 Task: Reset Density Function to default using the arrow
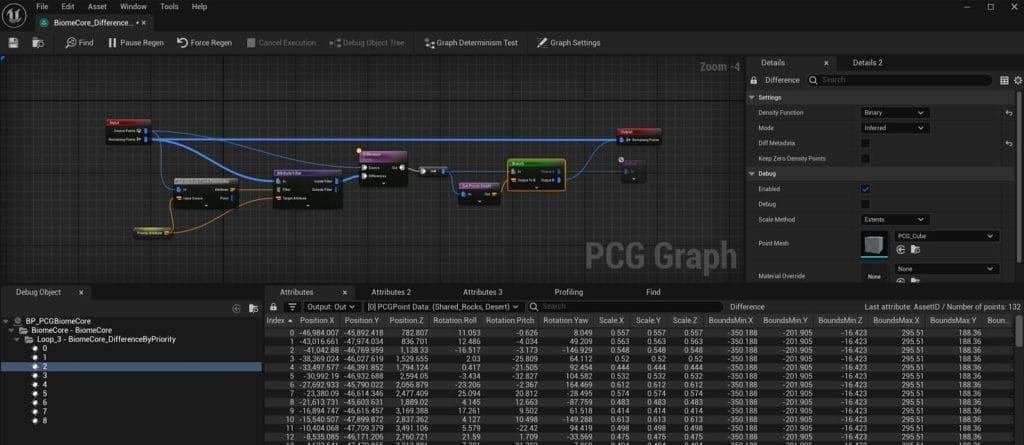point(1009,113)
